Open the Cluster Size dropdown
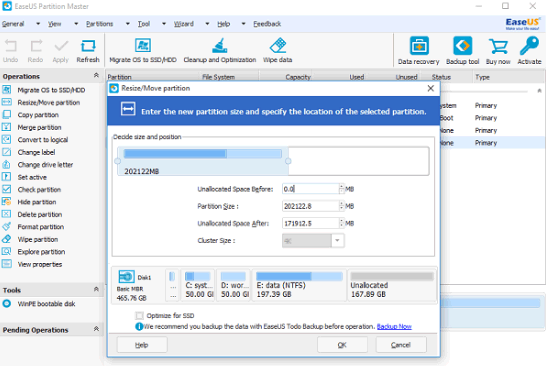The height and width of the screenshot is (366, 546). (x=337, y=241)
